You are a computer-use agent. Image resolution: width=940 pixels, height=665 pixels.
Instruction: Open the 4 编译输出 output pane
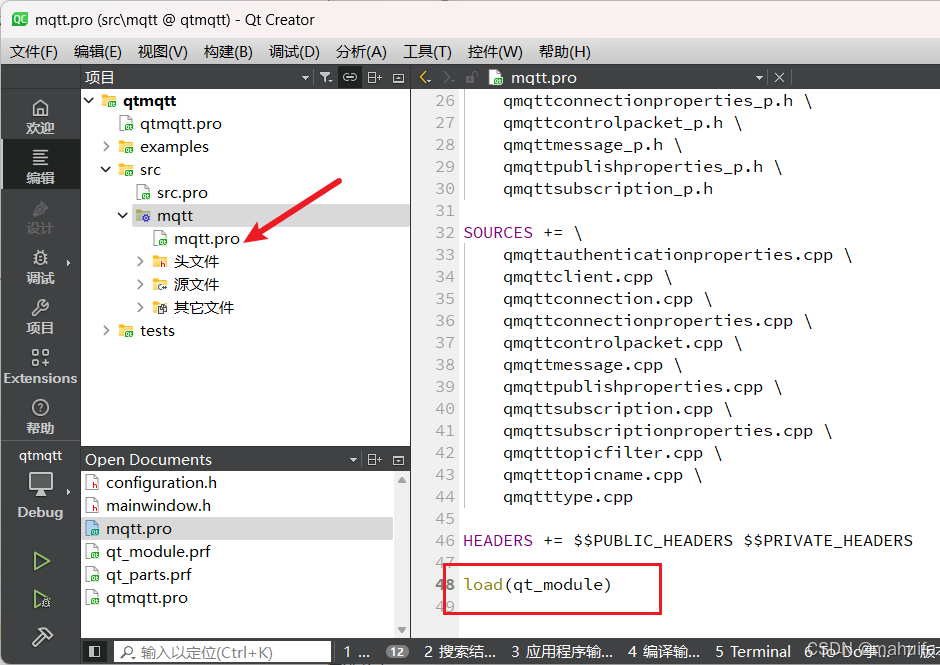click(664, 652)
